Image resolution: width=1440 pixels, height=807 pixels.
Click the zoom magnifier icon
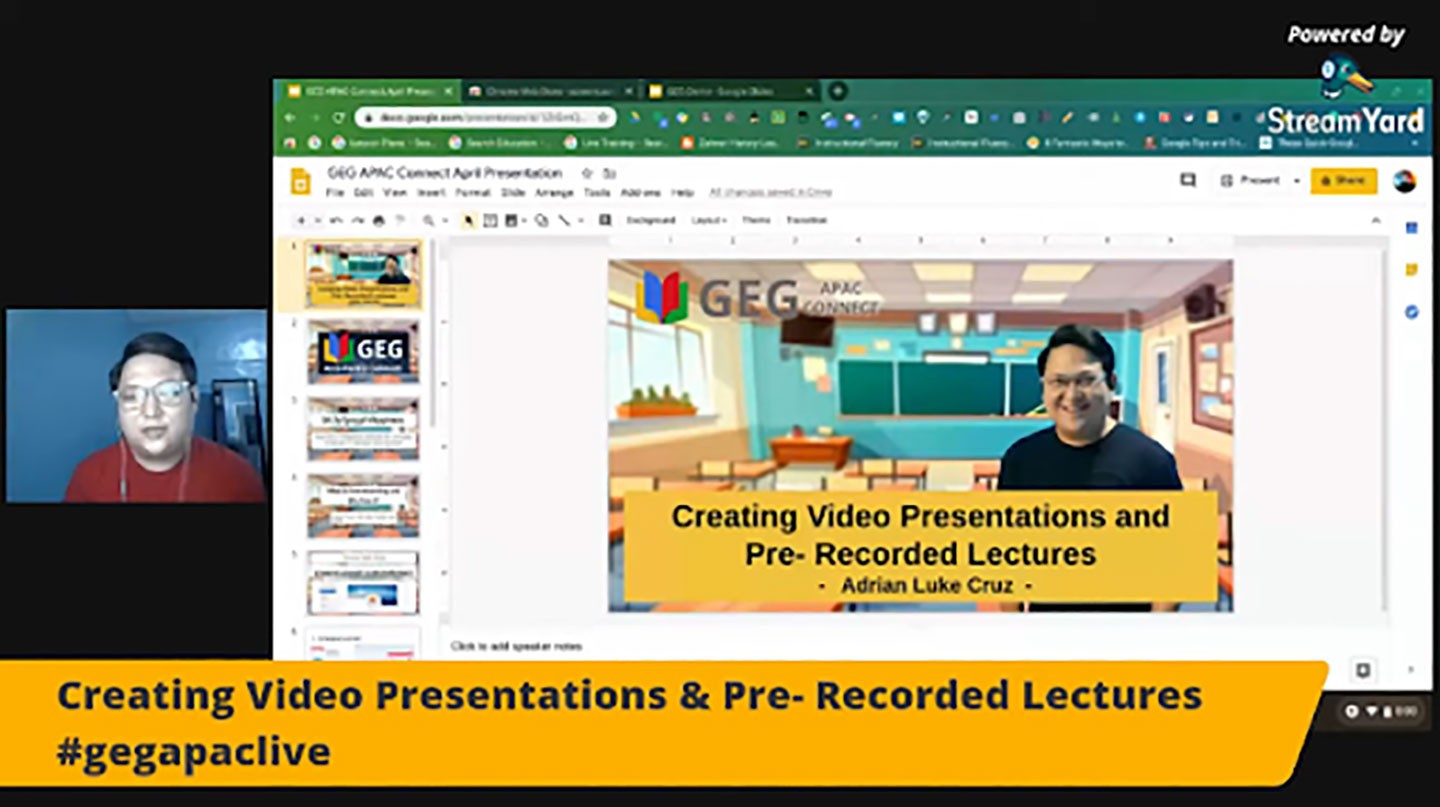pyautogui.click(x=428, y=220)
